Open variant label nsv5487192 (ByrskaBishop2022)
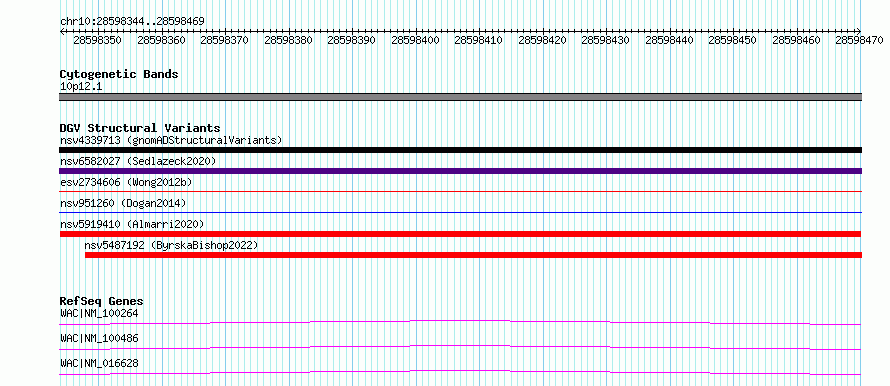Screen dimensions: 890x386 point(171,245)
